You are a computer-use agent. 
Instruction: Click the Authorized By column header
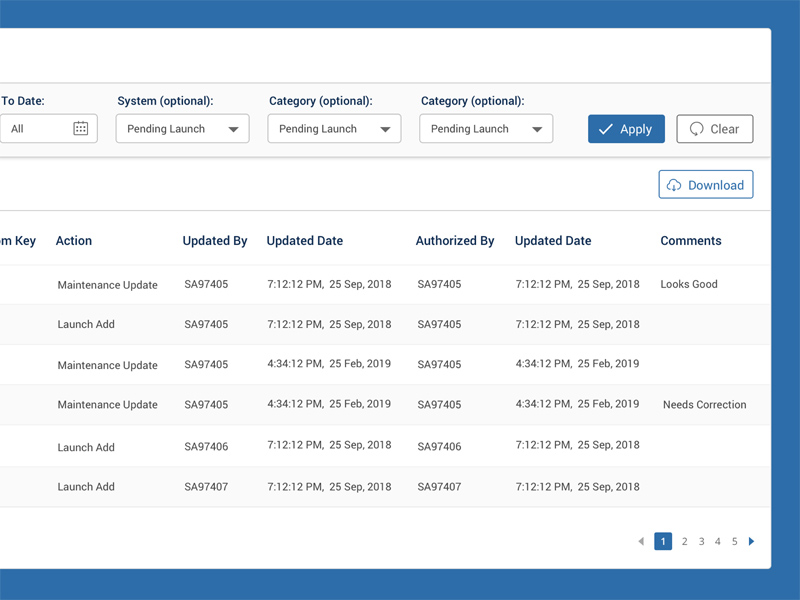pos(455,241)
